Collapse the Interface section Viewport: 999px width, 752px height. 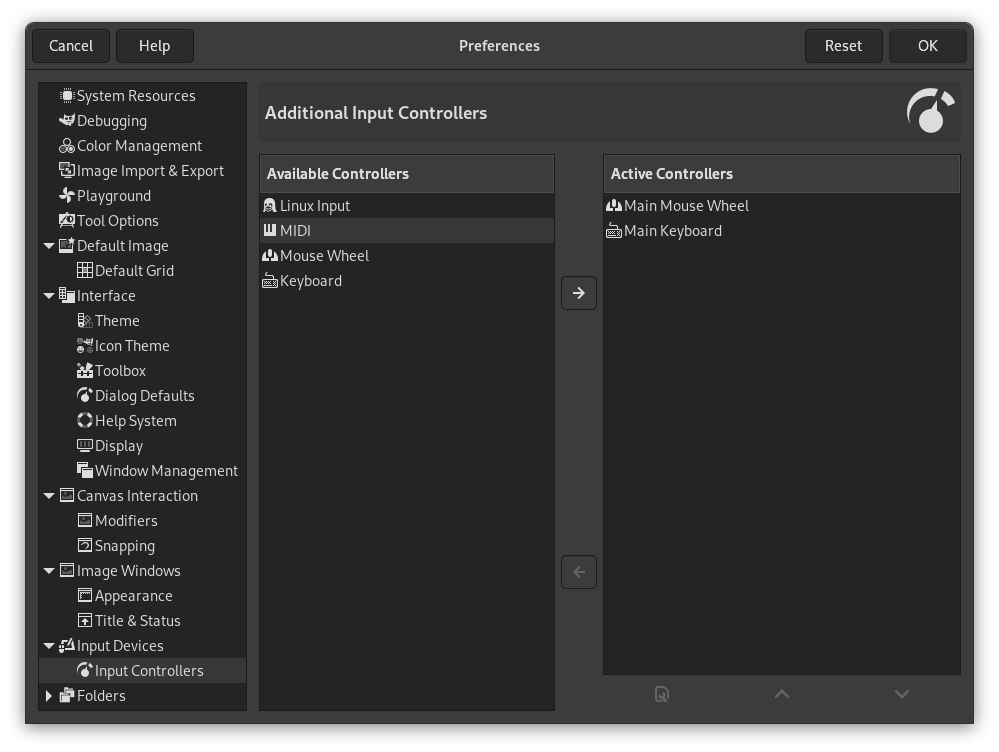click(49, 295)
